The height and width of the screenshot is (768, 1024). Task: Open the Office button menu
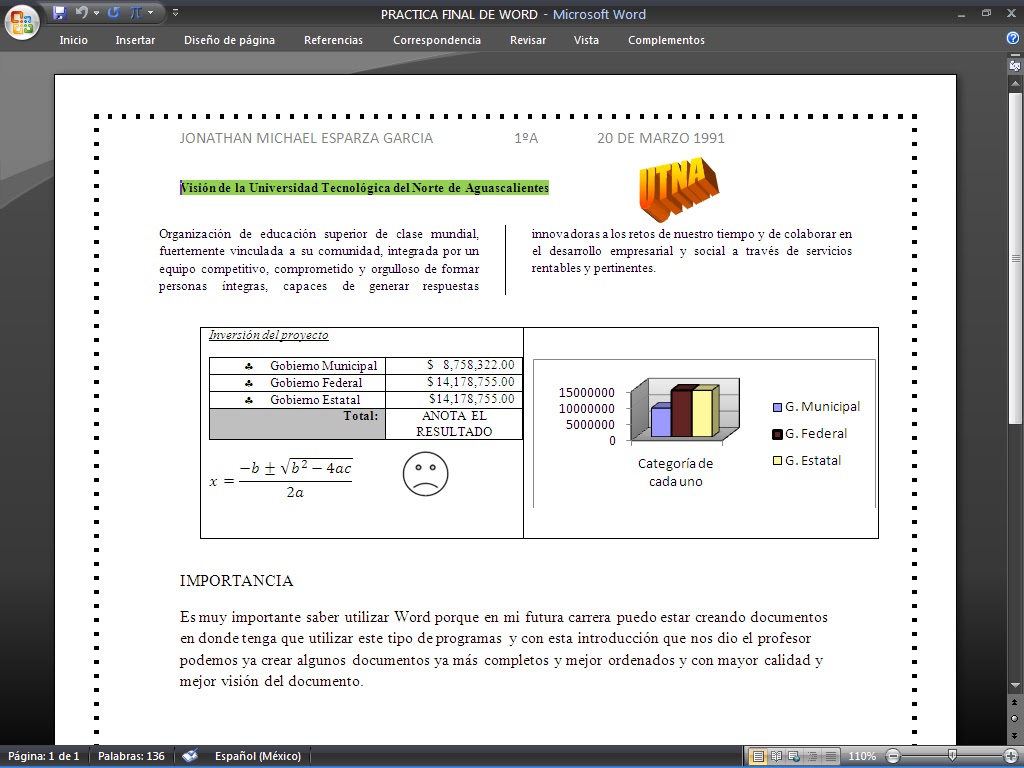20,21
